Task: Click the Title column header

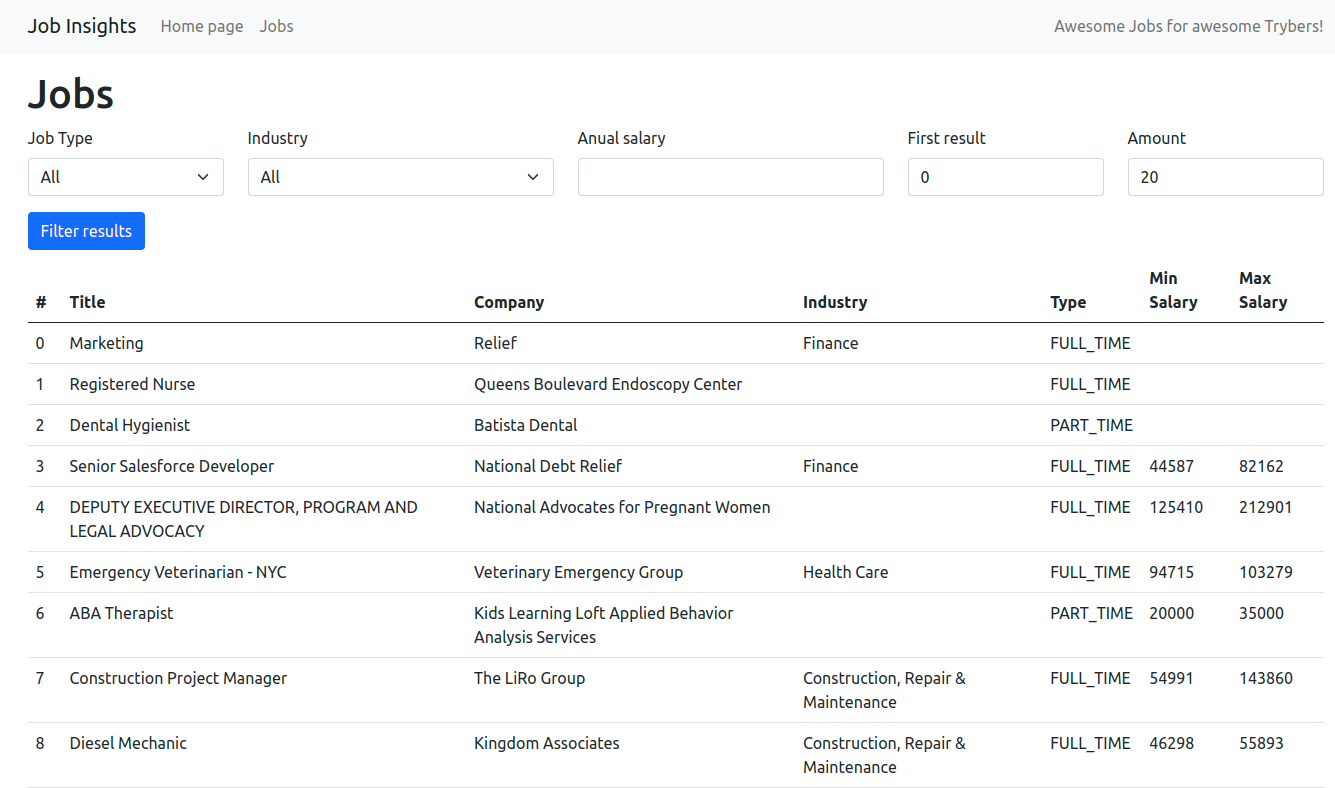Action: point(87,301)
